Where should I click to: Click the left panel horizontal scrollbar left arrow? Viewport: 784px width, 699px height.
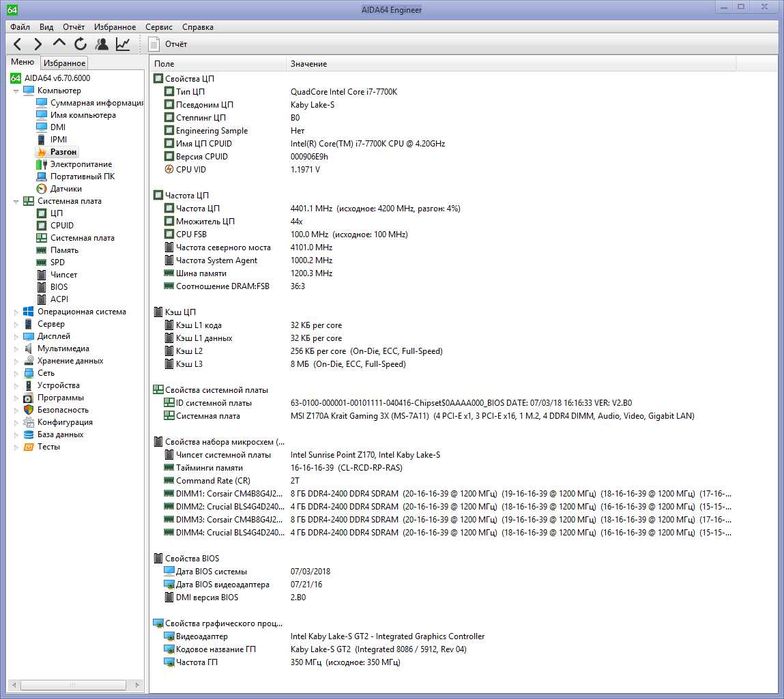click(14, 684)
